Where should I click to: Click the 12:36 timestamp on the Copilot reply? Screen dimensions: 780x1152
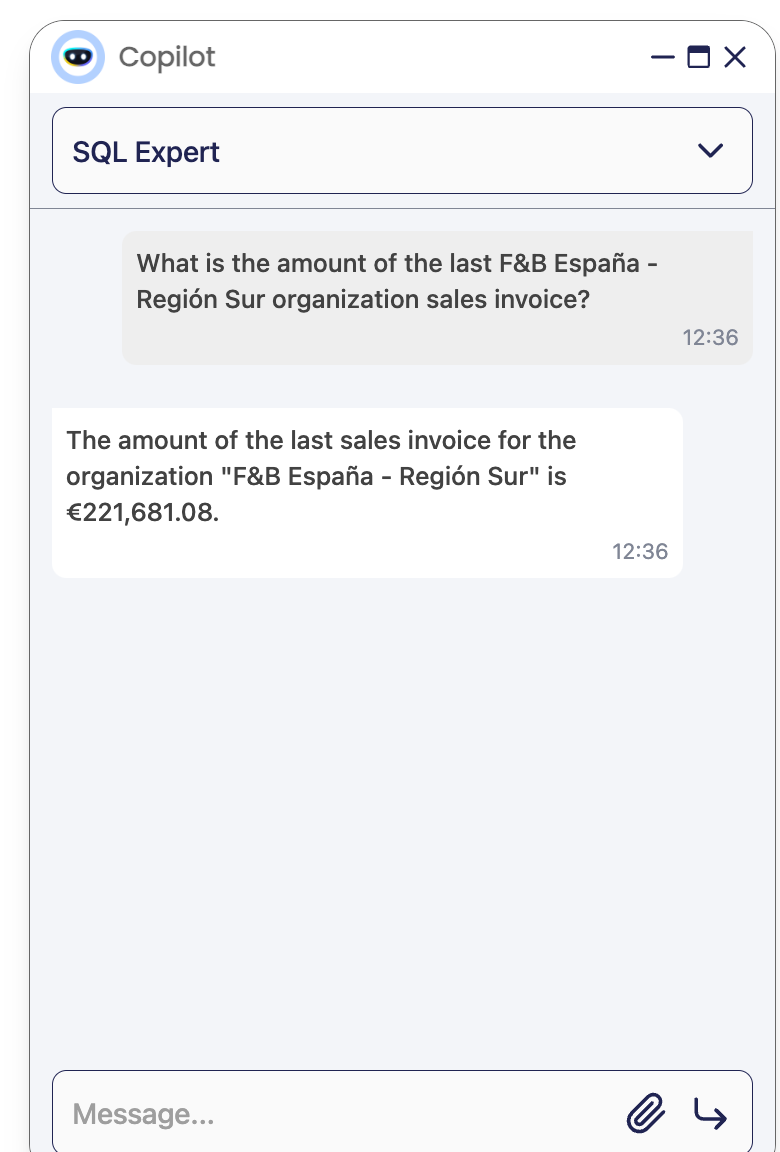point(640,551)
